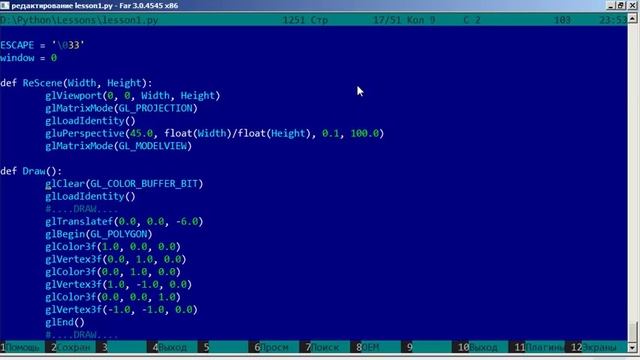Click the vertical scrollbar thumb
640x360 pixels.
click(x=633, y=332)
